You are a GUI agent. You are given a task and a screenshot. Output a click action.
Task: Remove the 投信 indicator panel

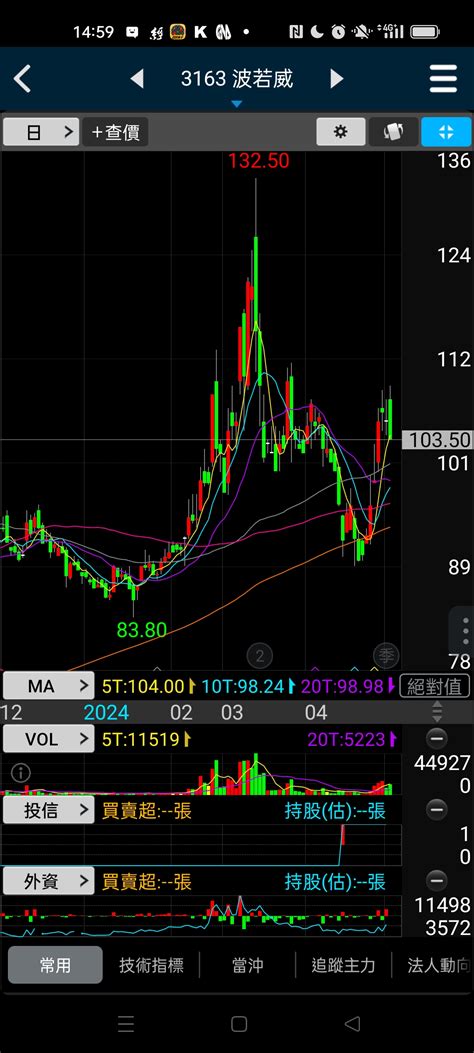[x=436, y=810]
